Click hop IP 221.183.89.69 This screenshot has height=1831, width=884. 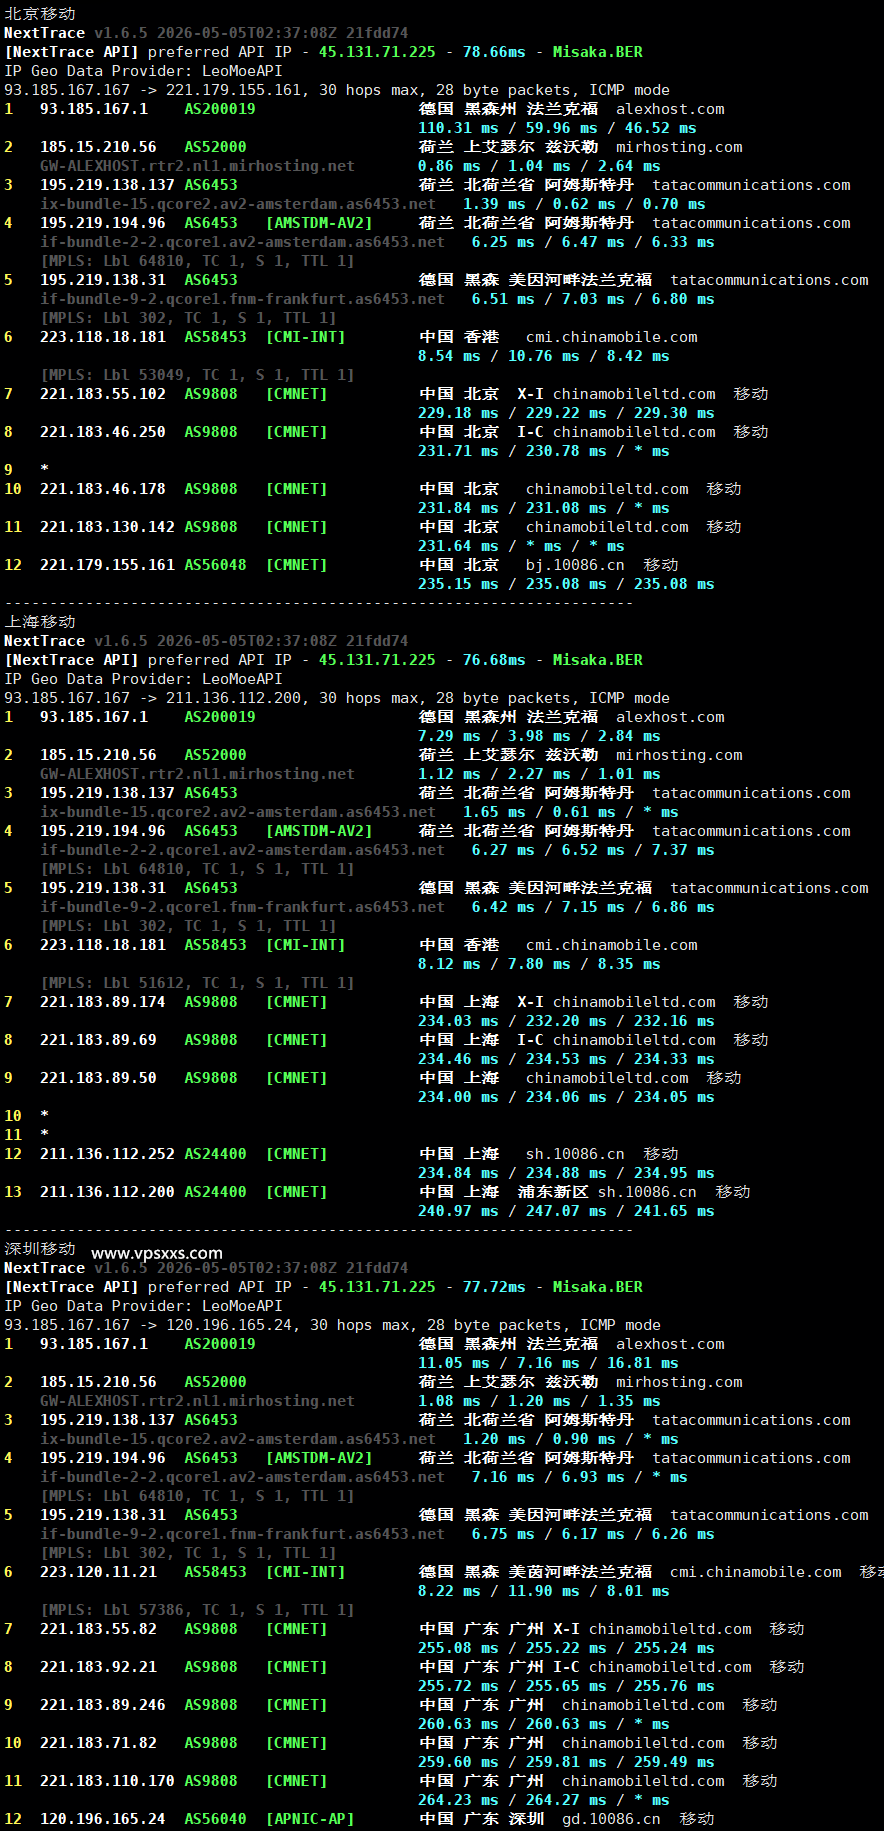click(98, 1040)
